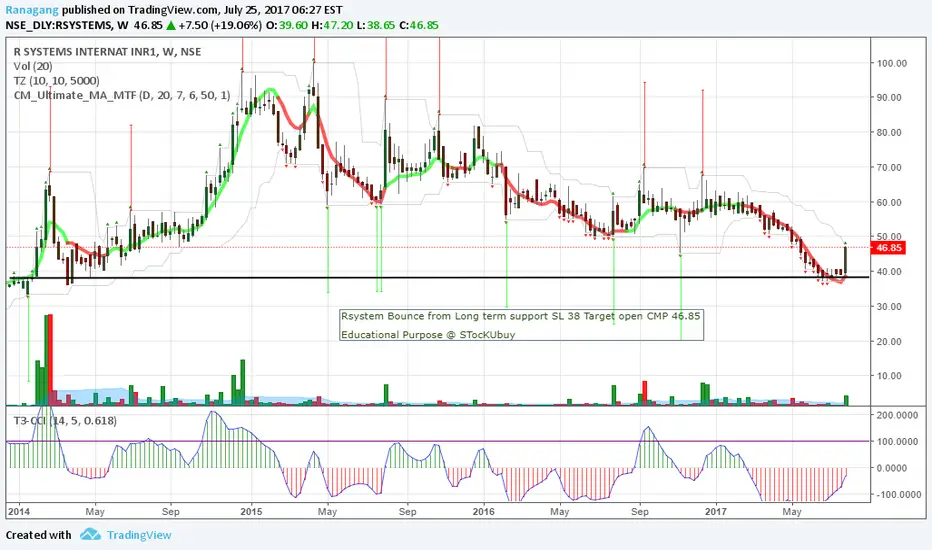Viewport: 932px width, 550px height.
Task: Click the TradingView link in the footer
Action: (139, 535)
